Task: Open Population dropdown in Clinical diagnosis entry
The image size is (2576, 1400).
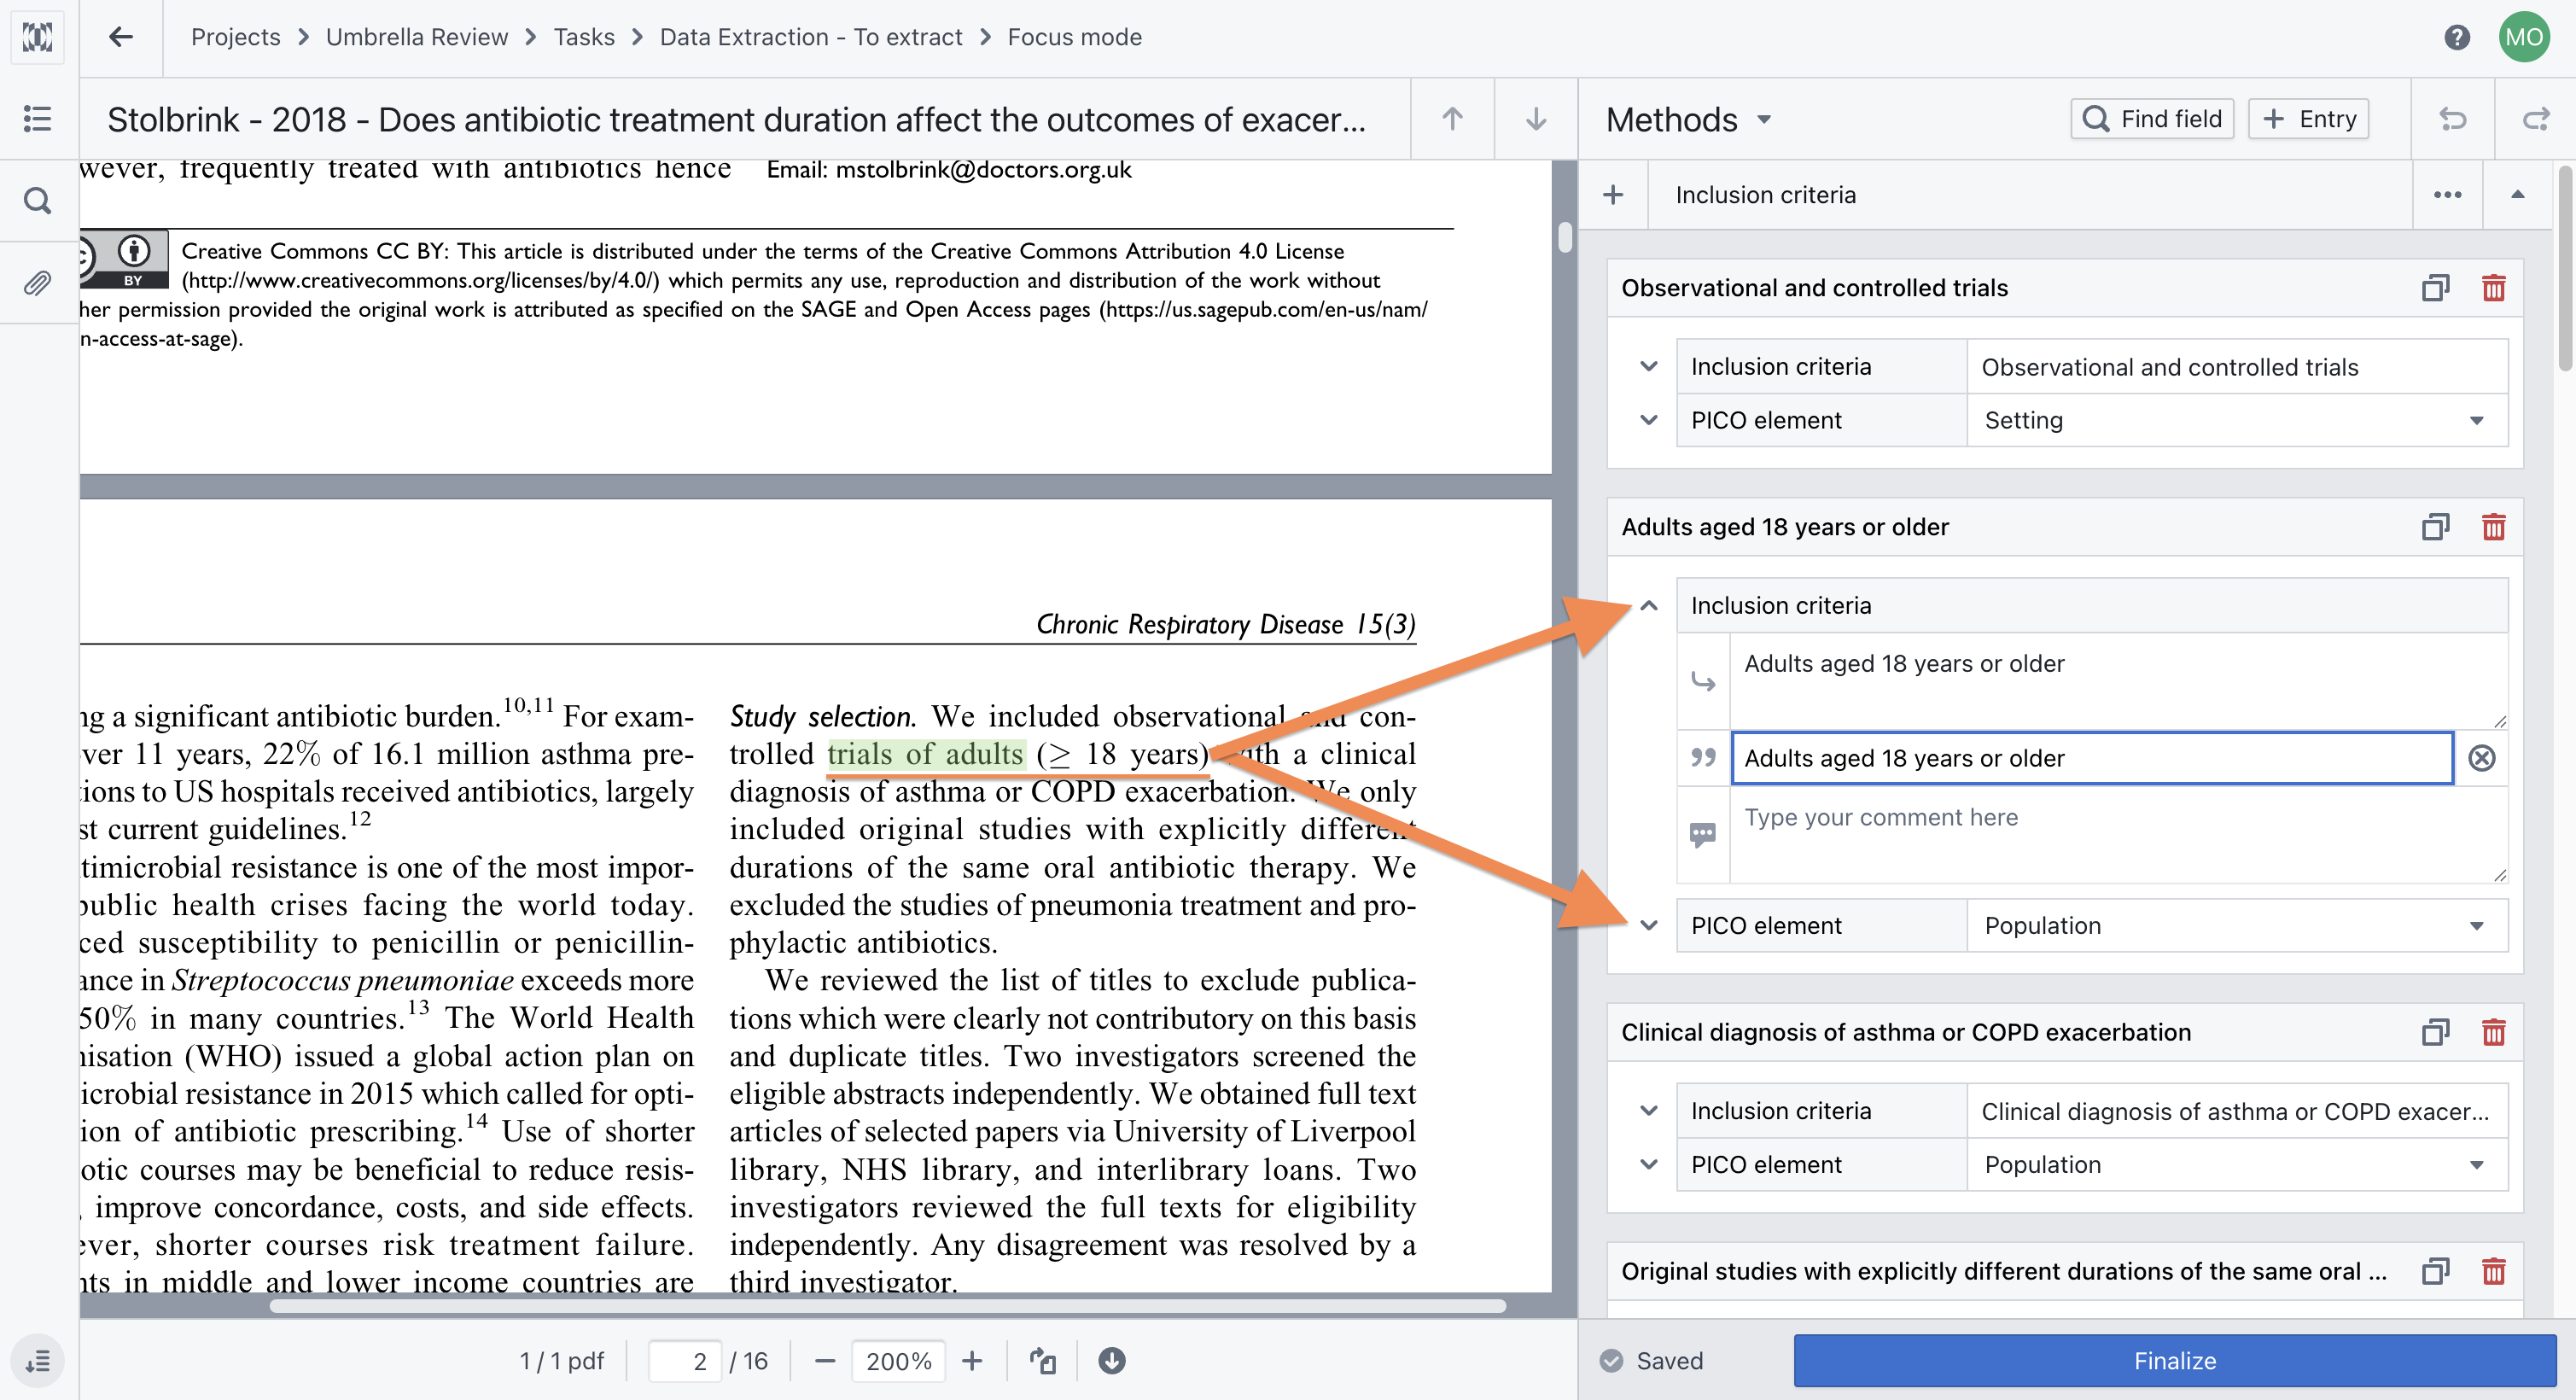Action: point(2237,1164)
